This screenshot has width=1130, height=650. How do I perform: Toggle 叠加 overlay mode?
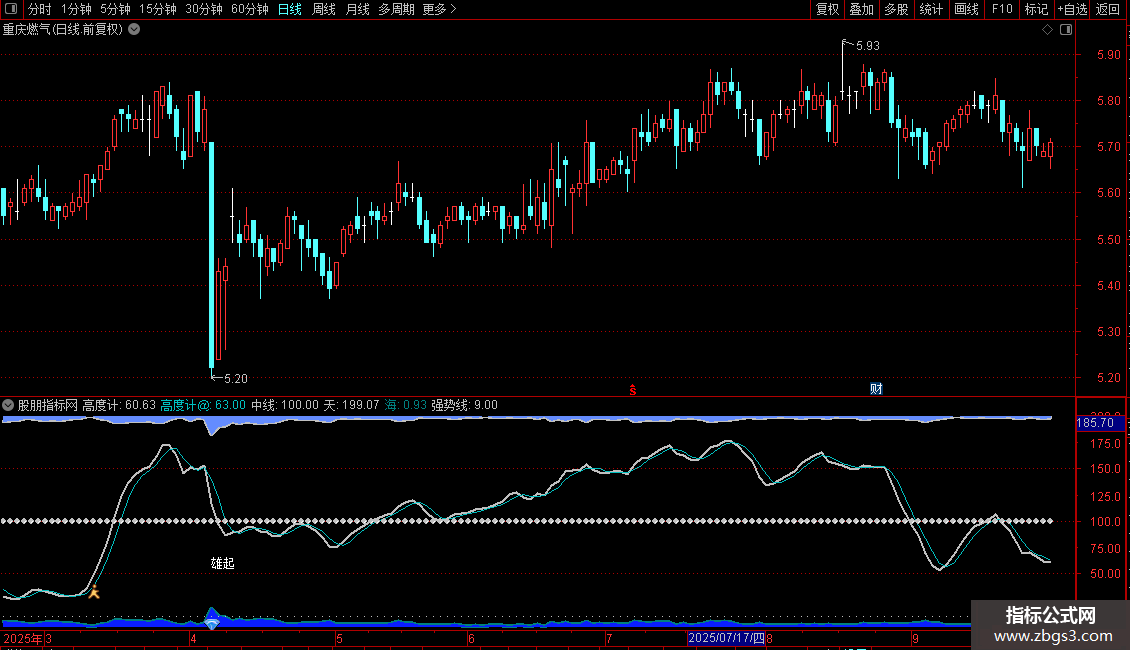pyautogui.click(x=861, y=9)
